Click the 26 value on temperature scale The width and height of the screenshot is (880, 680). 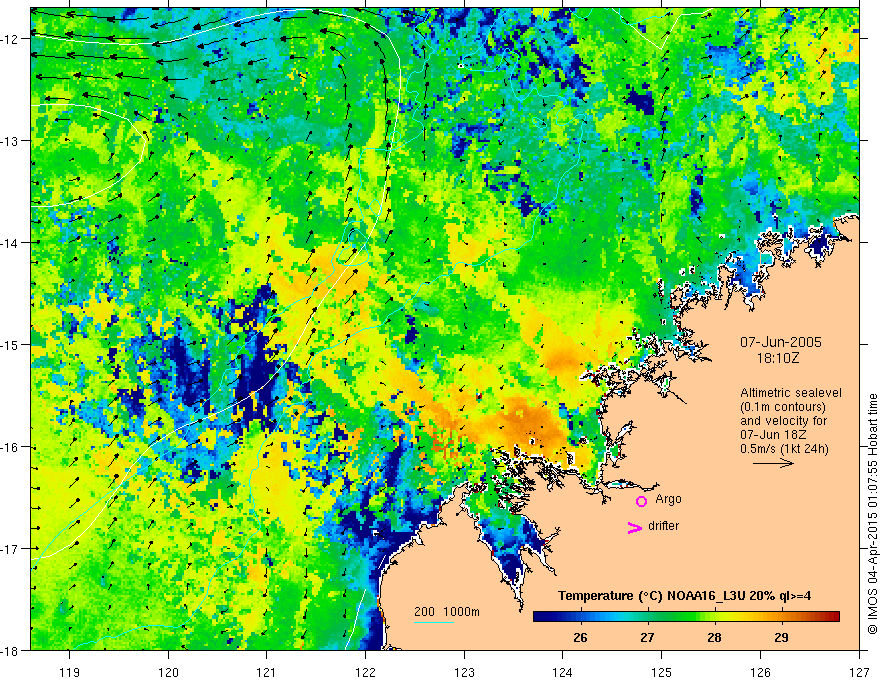(x=580, y=637)
